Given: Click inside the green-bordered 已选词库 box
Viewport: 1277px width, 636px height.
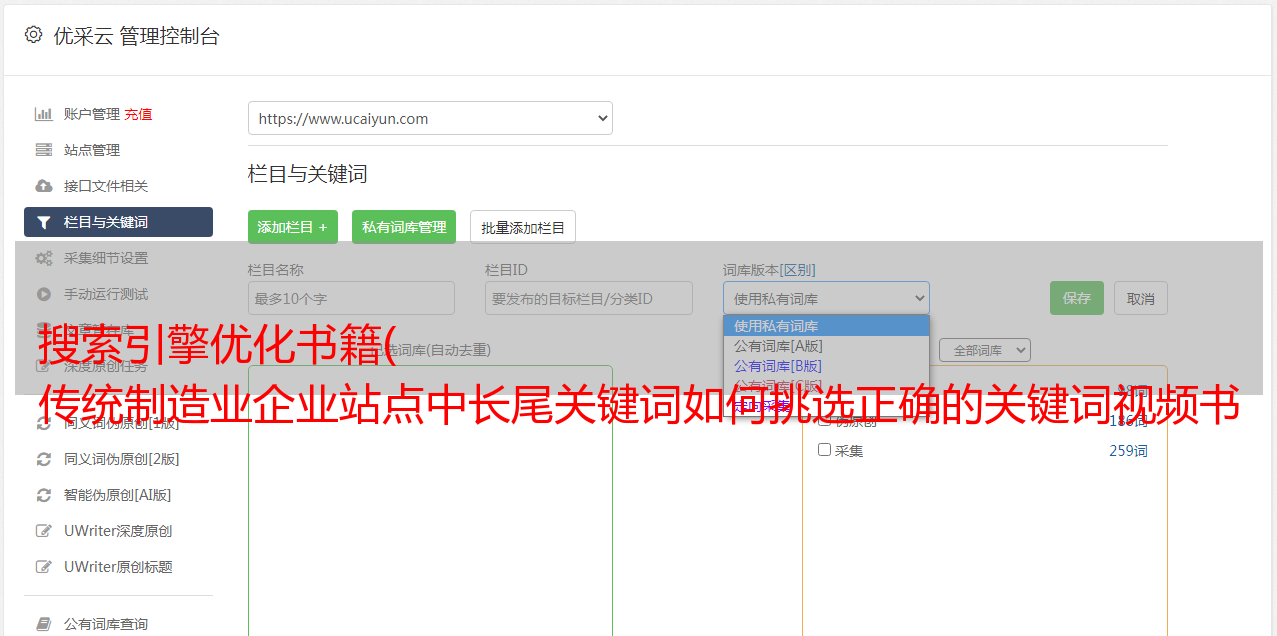Looking at the screenshot, I should coord(430,500).
